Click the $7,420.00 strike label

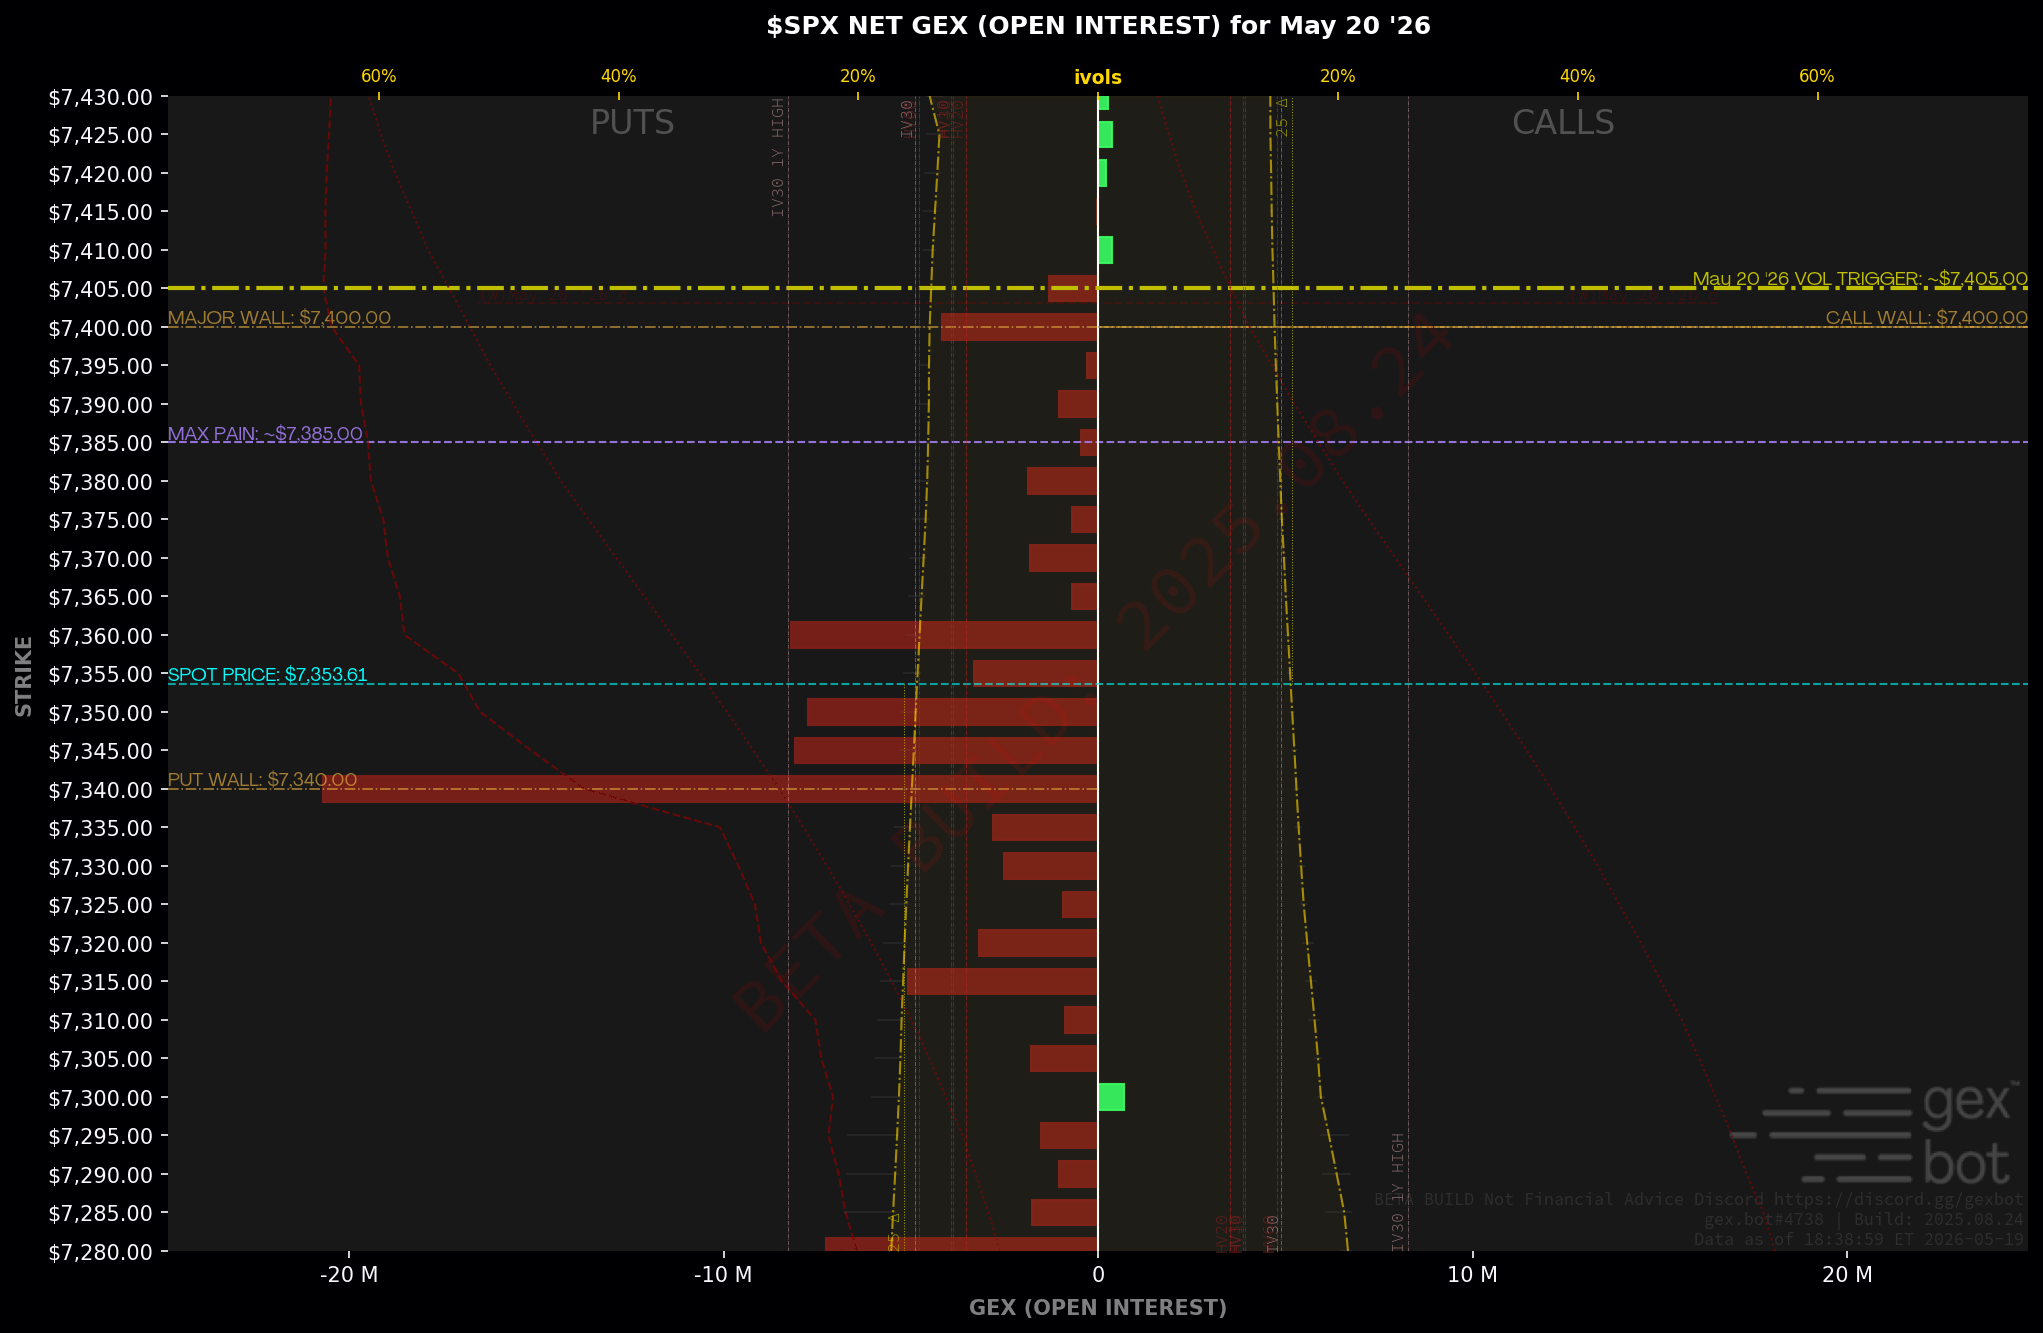coord(100,174)
